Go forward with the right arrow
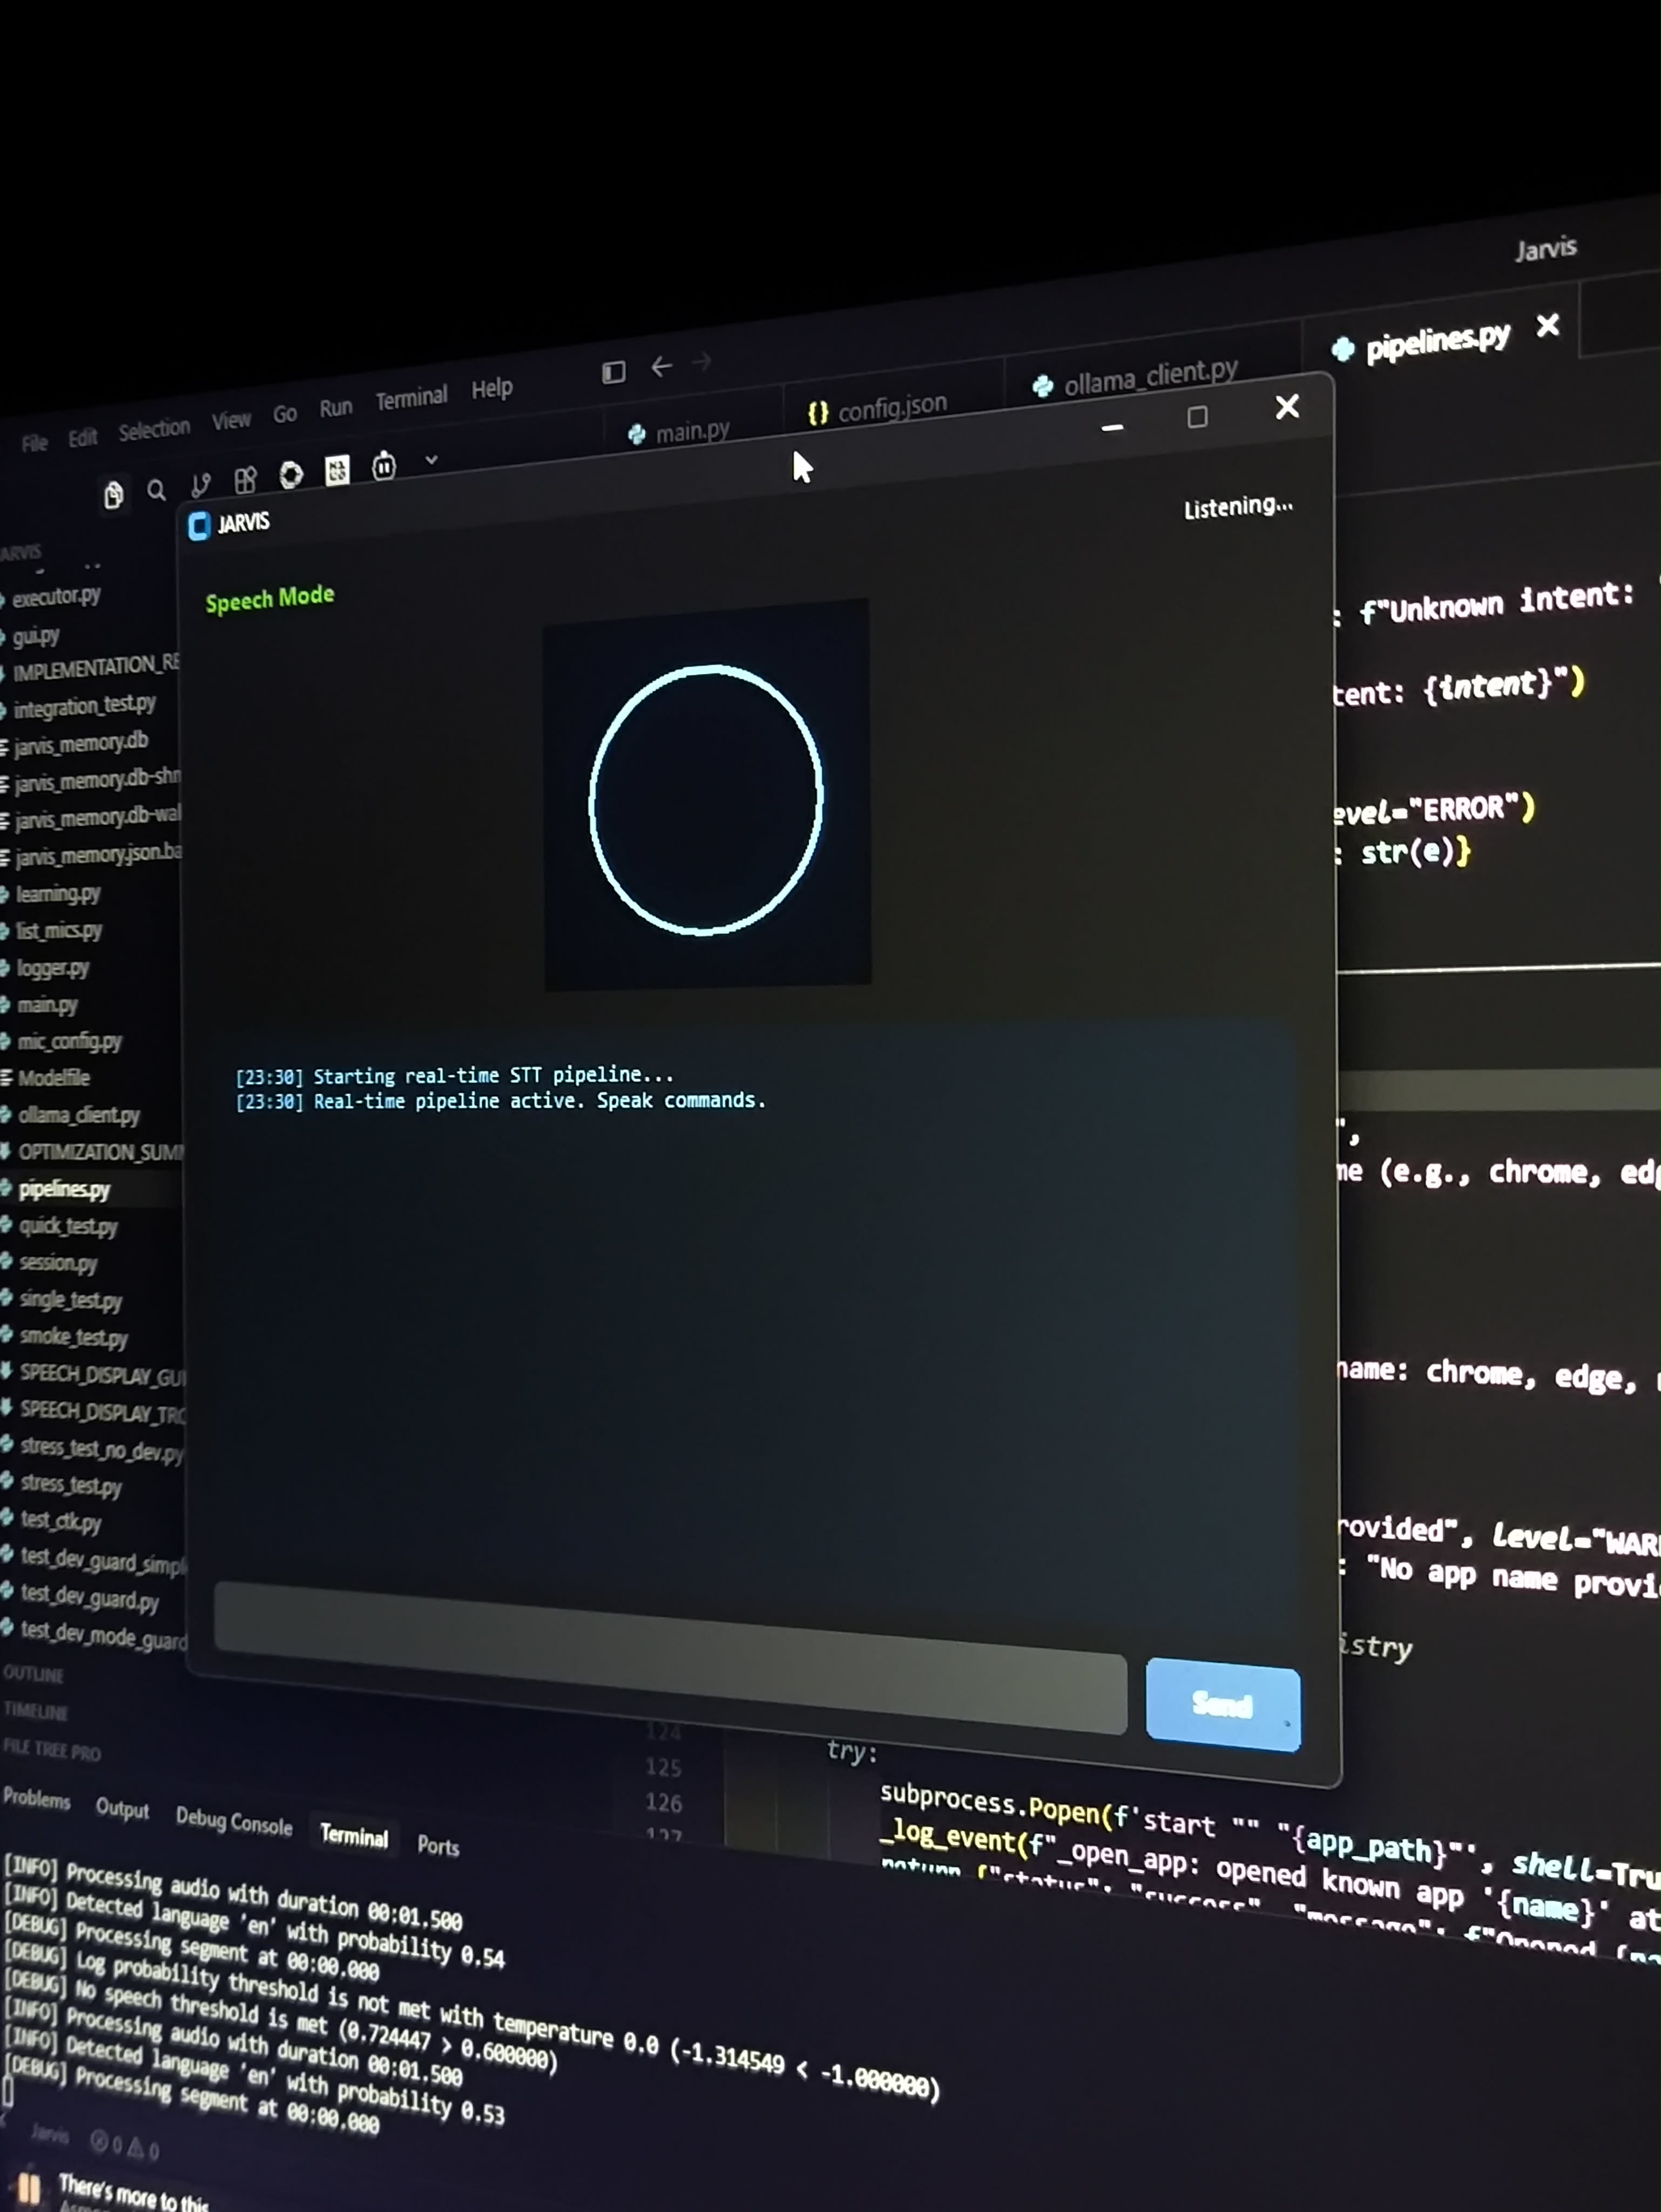The image size is (1661, 2212). 702,361
